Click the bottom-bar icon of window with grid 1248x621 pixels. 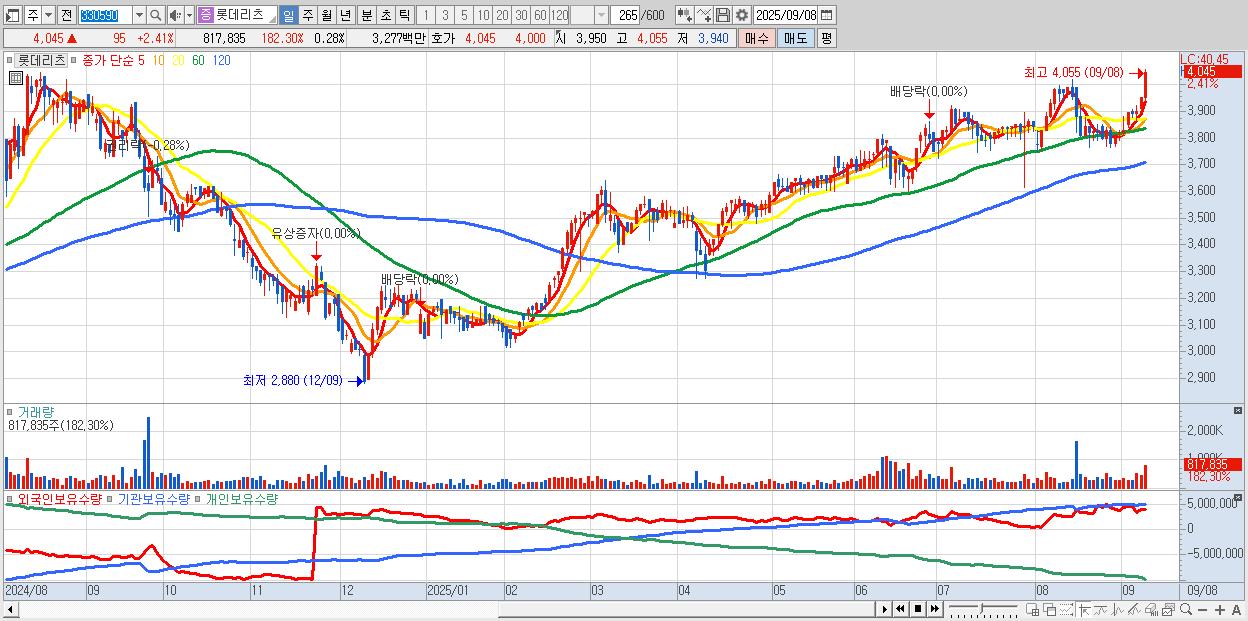(1033, 609)
